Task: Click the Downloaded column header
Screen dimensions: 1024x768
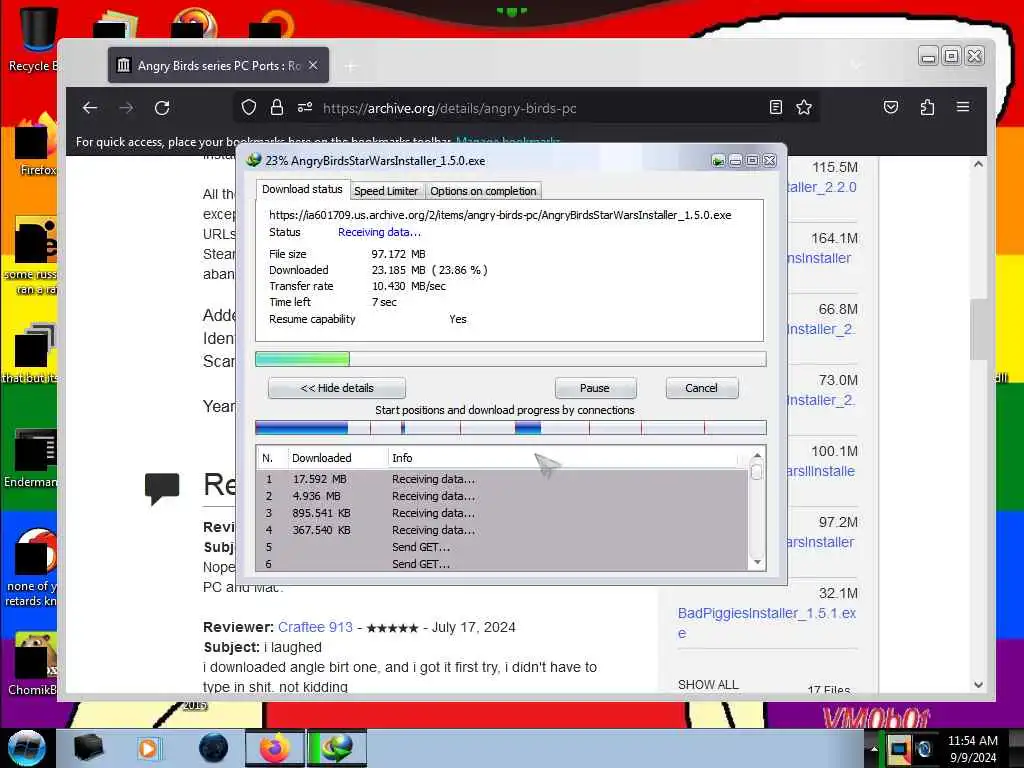Action: pyautogui.click(x=338, y=458)
